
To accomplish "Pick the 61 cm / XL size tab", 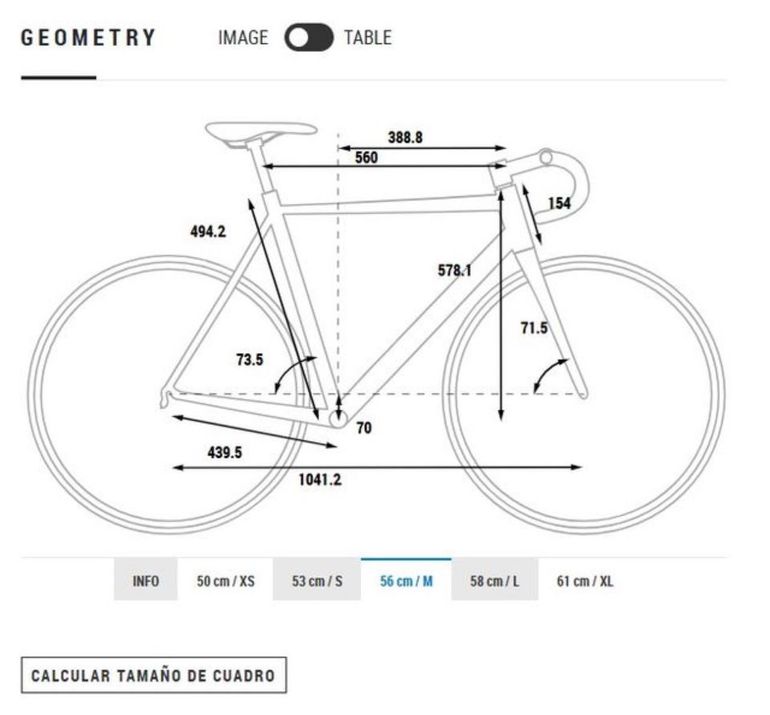I will click(585, 581).
